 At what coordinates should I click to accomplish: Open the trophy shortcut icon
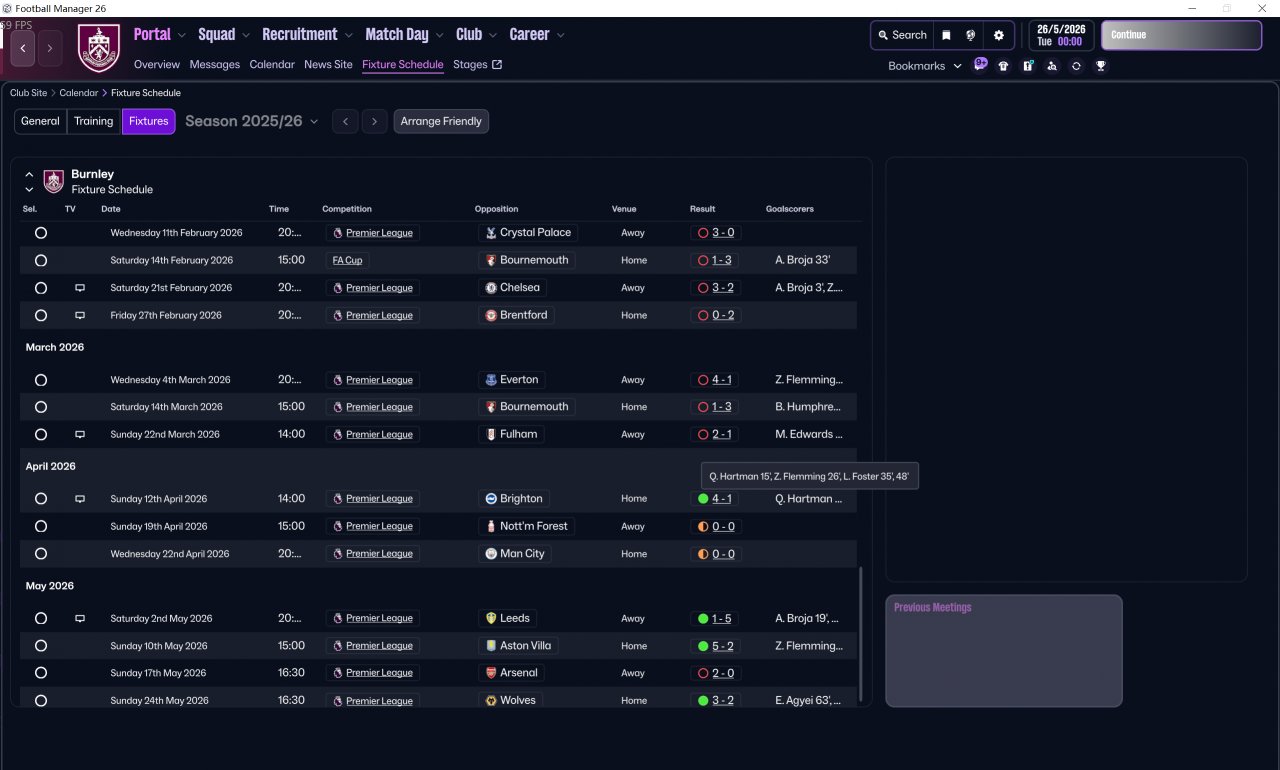[1101, 66]
